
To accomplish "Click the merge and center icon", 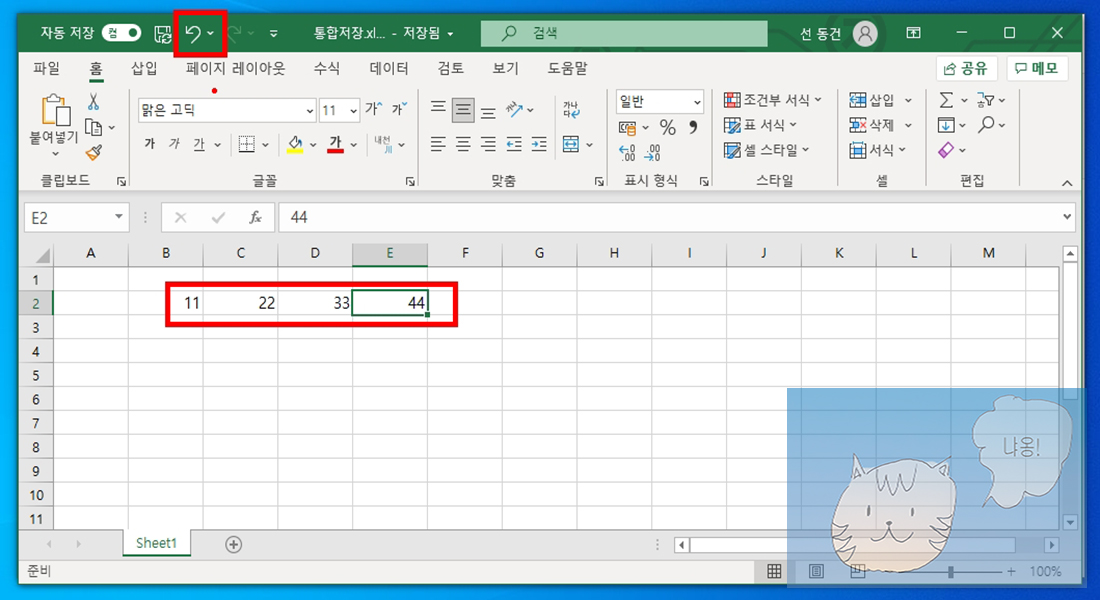I will coord(571,145).
